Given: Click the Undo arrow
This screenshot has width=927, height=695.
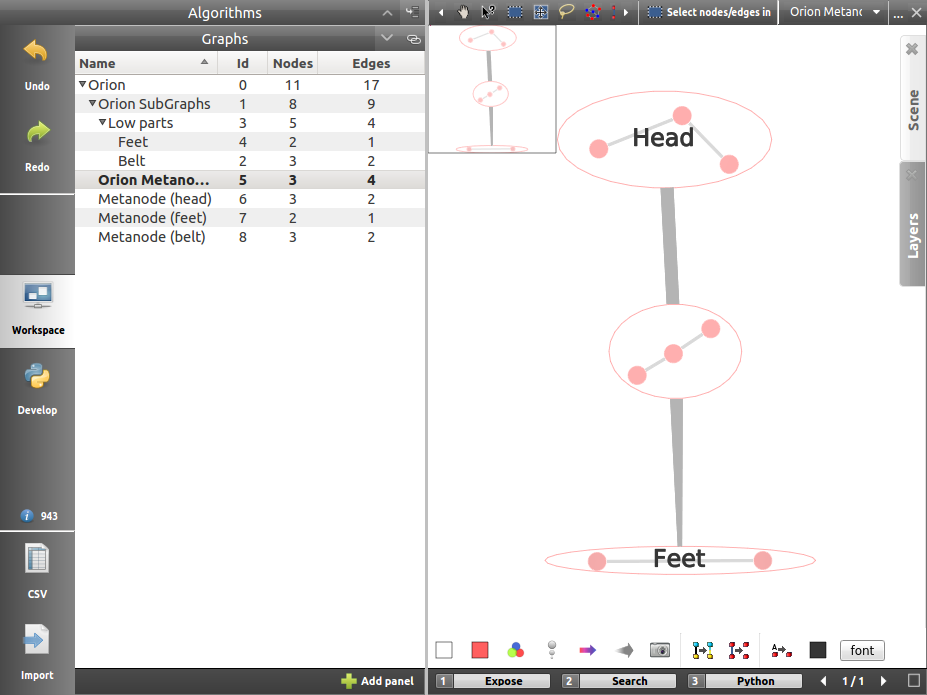Looking at the screenshot, I should pyautogui.click(x=37, y=60).
